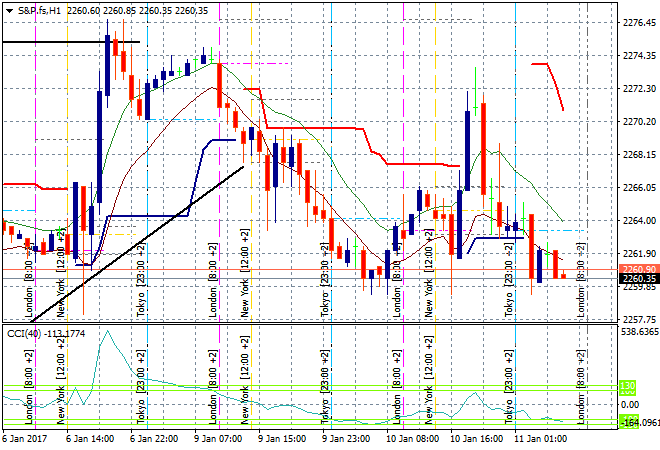Click the 2276.45 price scale label
Image resolution: width=660 pixels, height=450 pixels.
(638, 23)
